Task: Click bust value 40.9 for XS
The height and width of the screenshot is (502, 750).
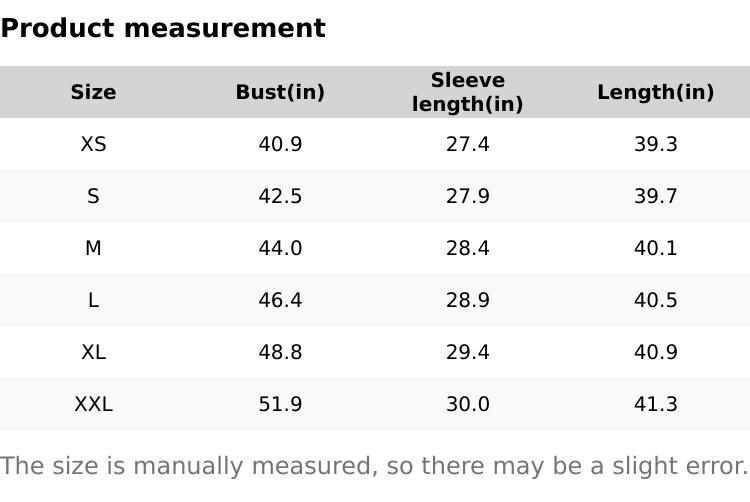Action: 280,144
